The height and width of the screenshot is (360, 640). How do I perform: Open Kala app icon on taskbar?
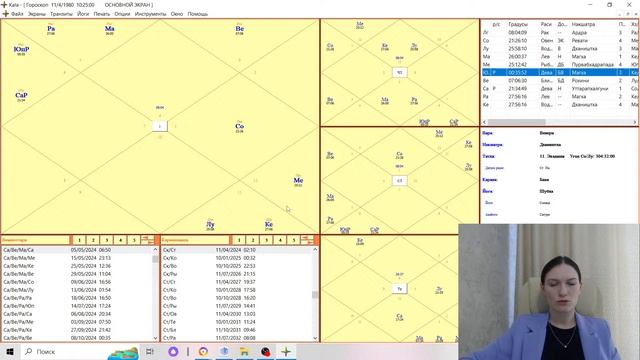[286, 351]
